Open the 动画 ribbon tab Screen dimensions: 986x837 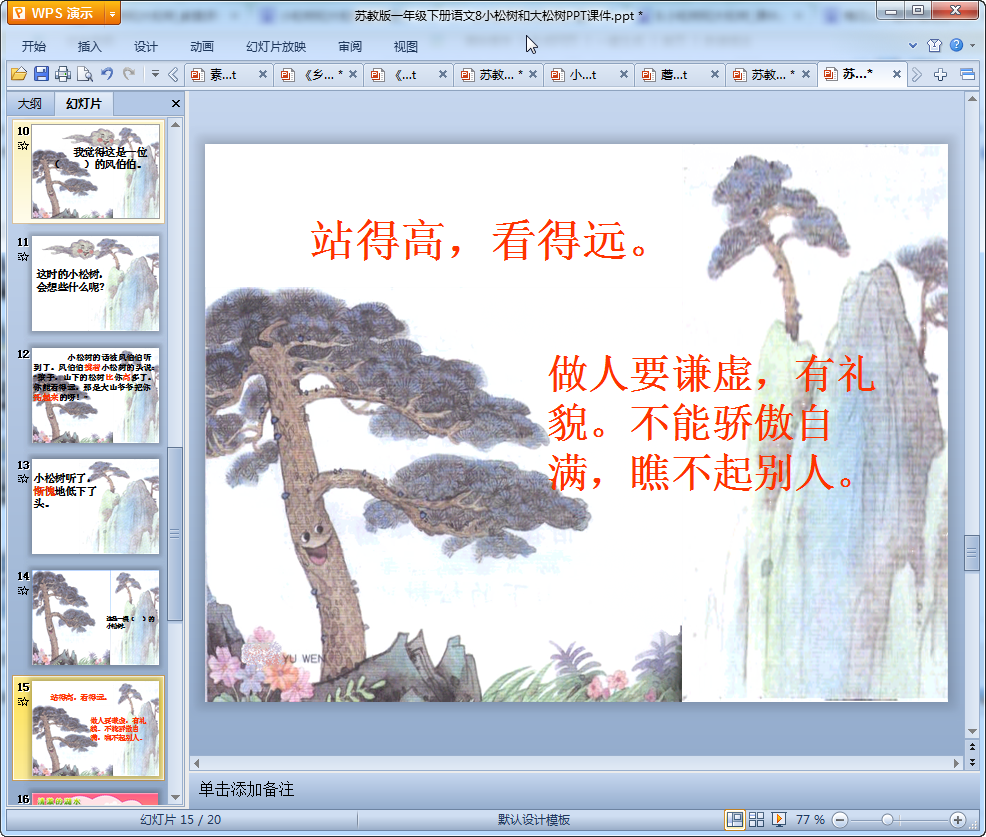(x=202, y=47)
